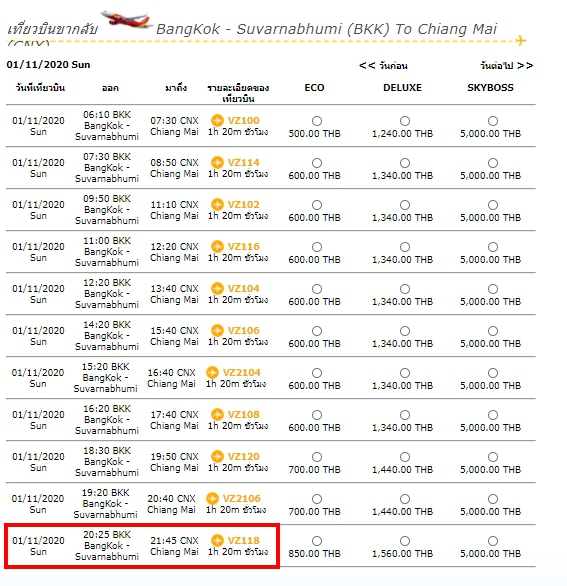
Task: Click the orange arrow icon beside VZ102
Action: [217, 204]
